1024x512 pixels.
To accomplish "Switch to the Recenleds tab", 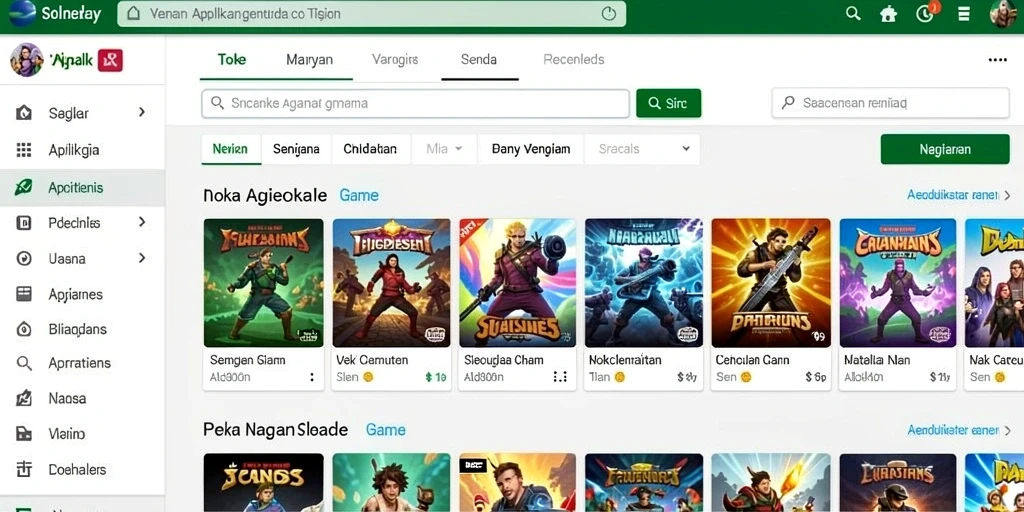I will pyautogui.click(x=573, y=59).
